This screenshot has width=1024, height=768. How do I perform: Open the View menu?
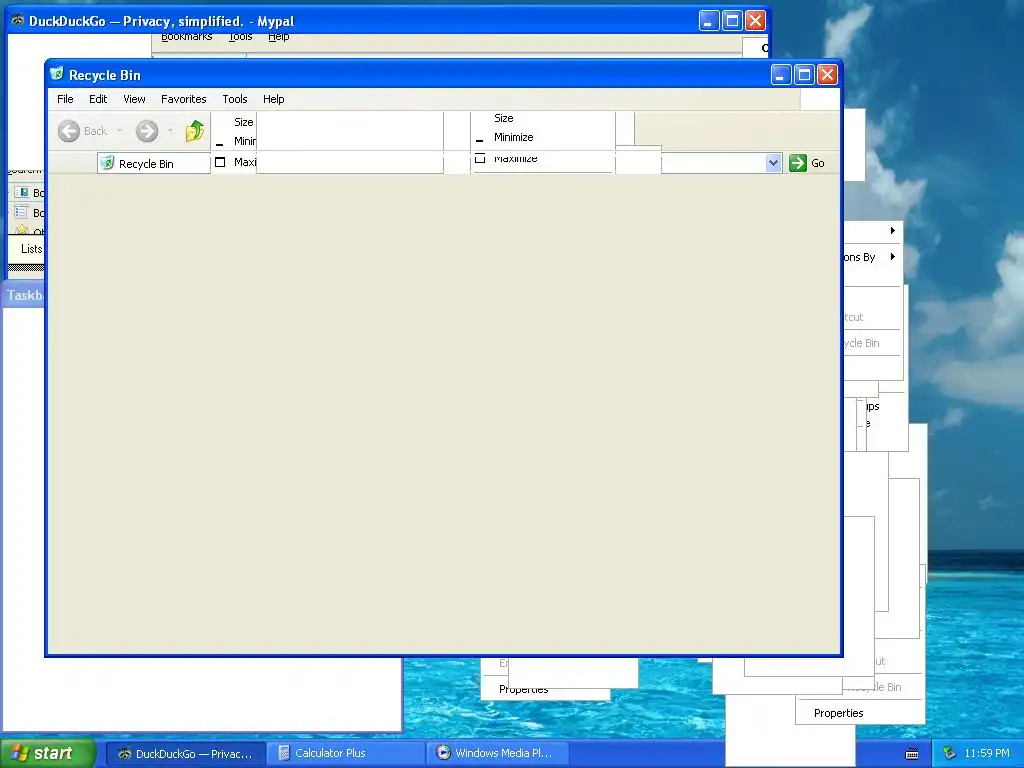tap(135, 99)
